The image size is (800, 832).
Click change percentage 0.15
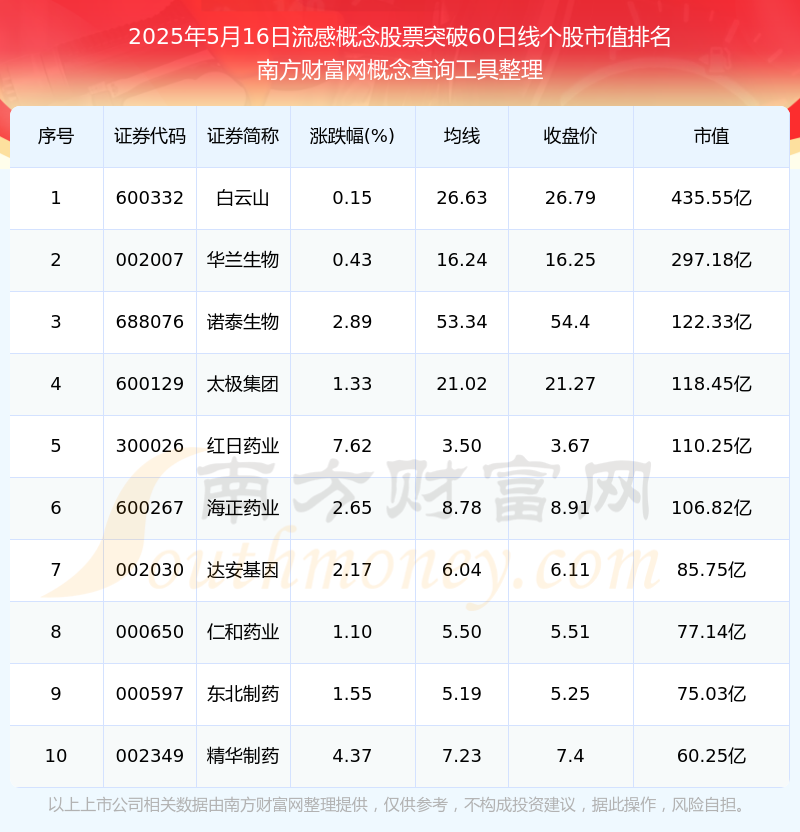[x=352, y=198]
